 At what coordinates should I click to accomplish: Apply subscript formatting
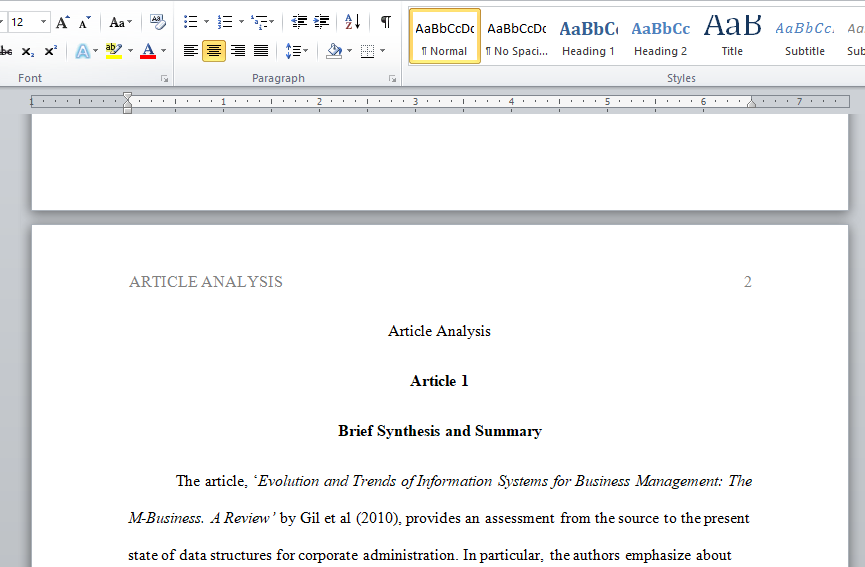(x=28, y=51)
